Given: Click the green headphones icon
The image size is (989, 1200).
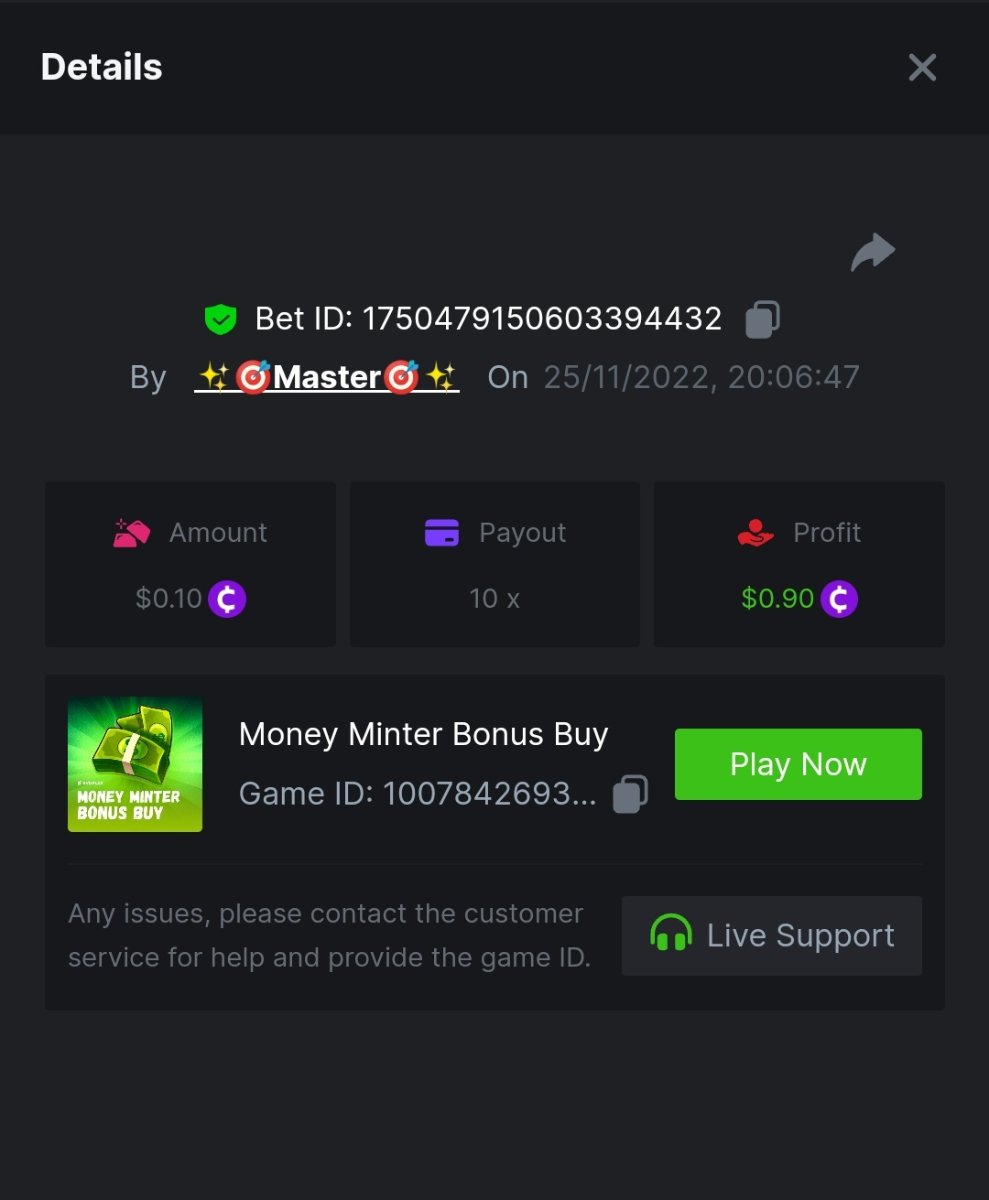Looking at the screenshot, I should coord(670,935).
